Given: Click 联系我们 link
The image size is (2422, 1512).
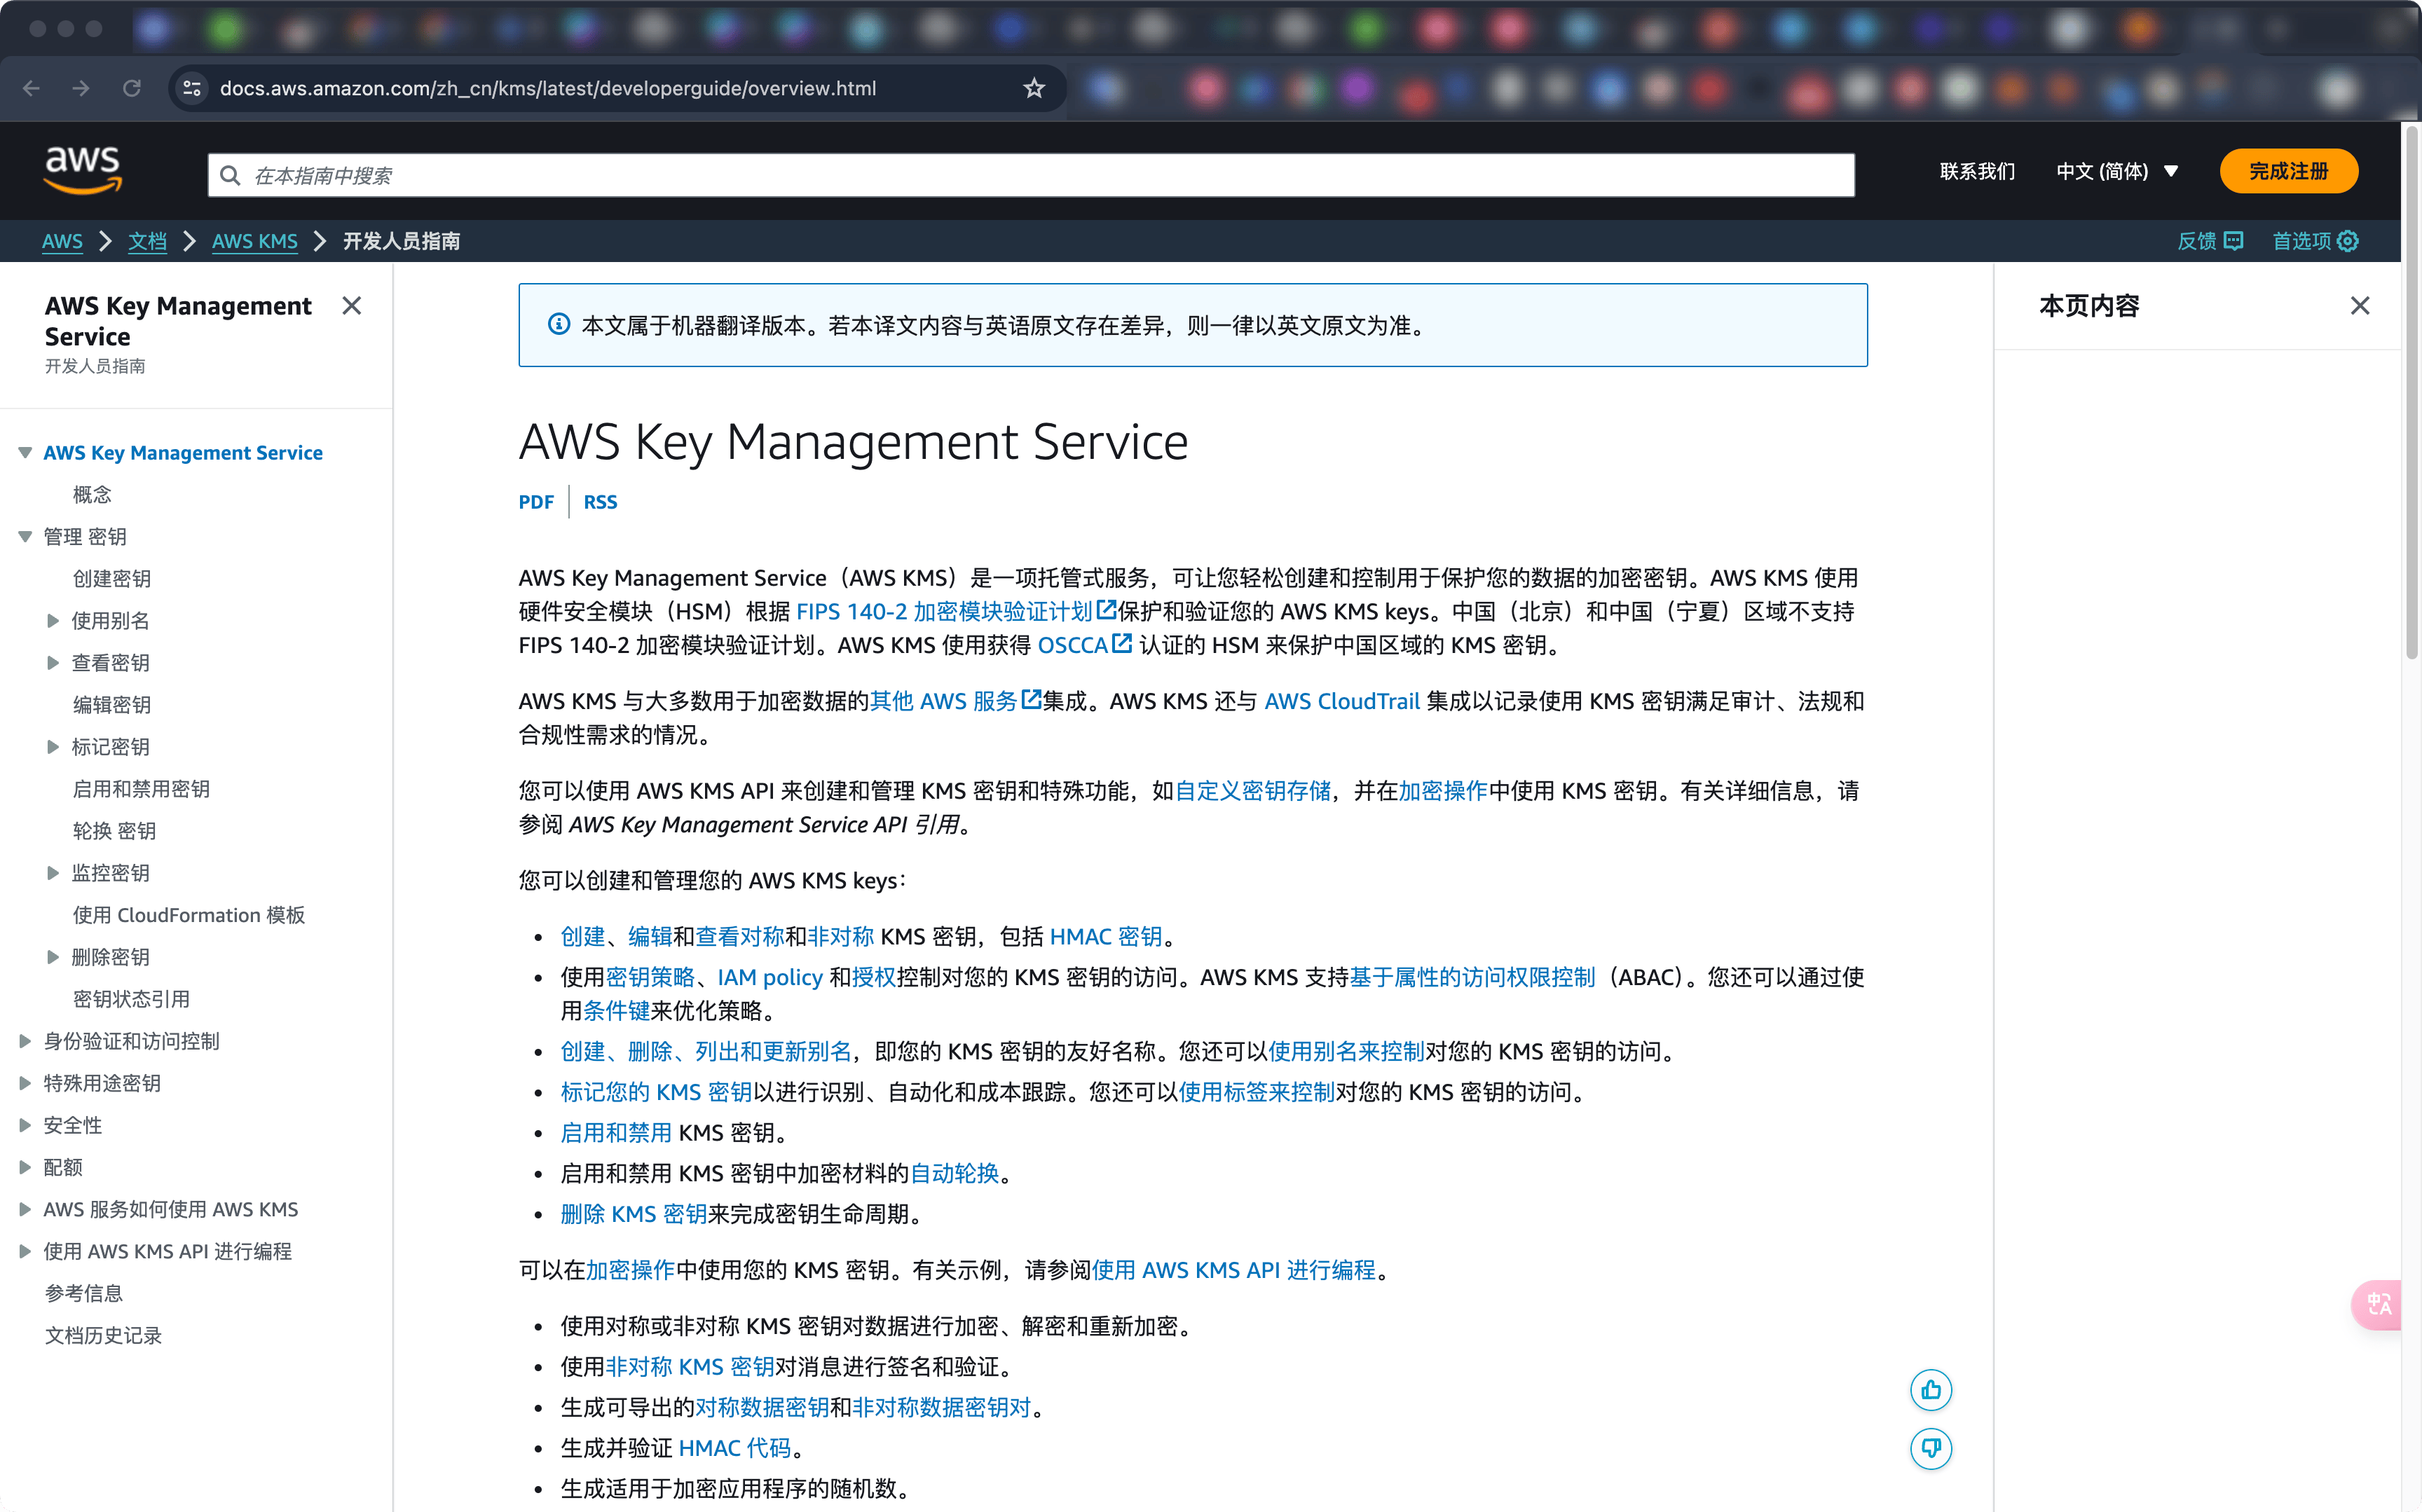Looking at the screenshot, I should click(1977, 171).
